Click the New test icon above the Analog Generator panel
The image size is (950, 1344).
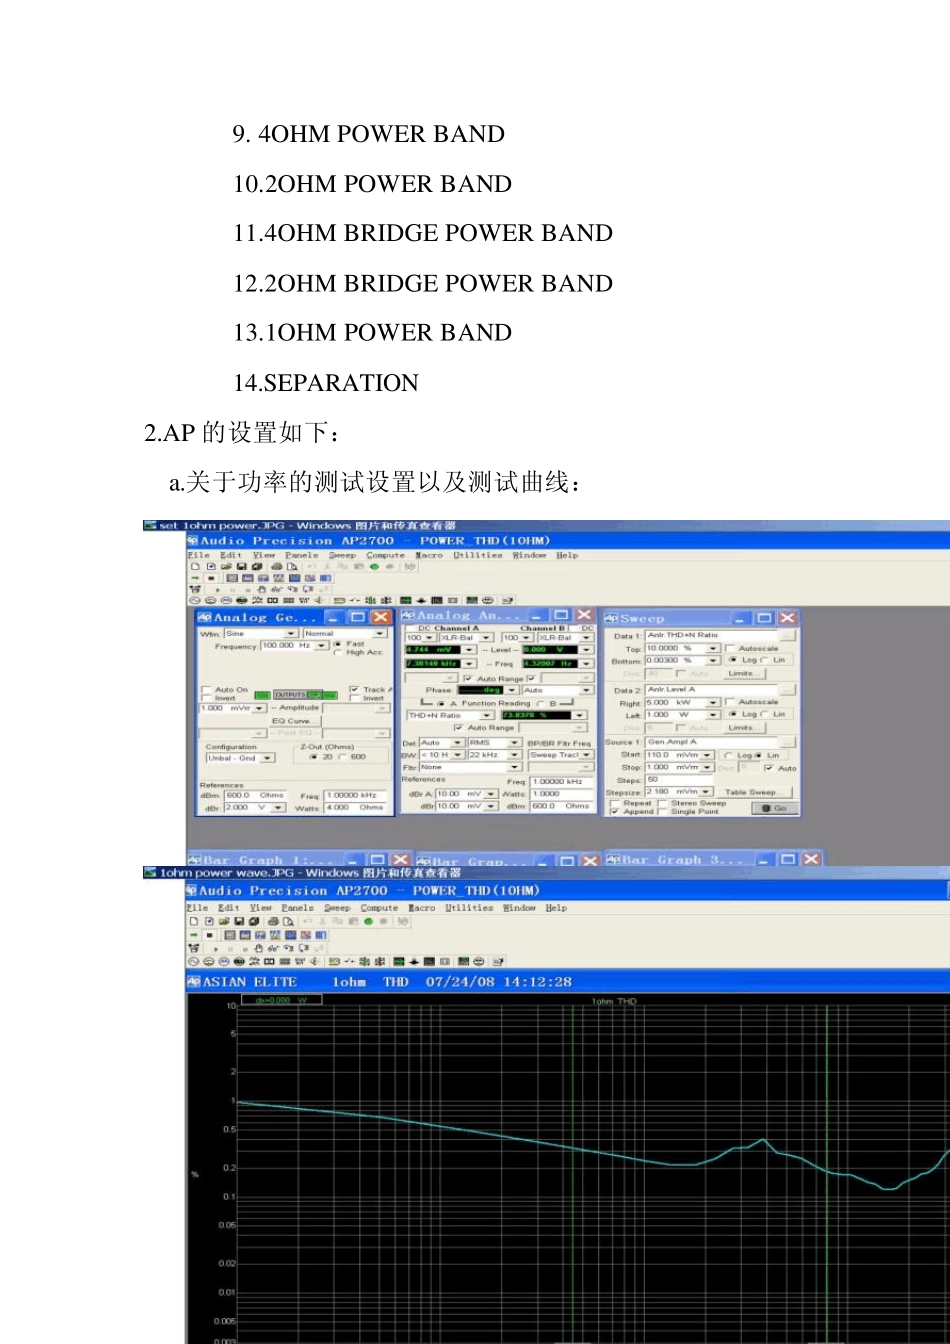195,566
